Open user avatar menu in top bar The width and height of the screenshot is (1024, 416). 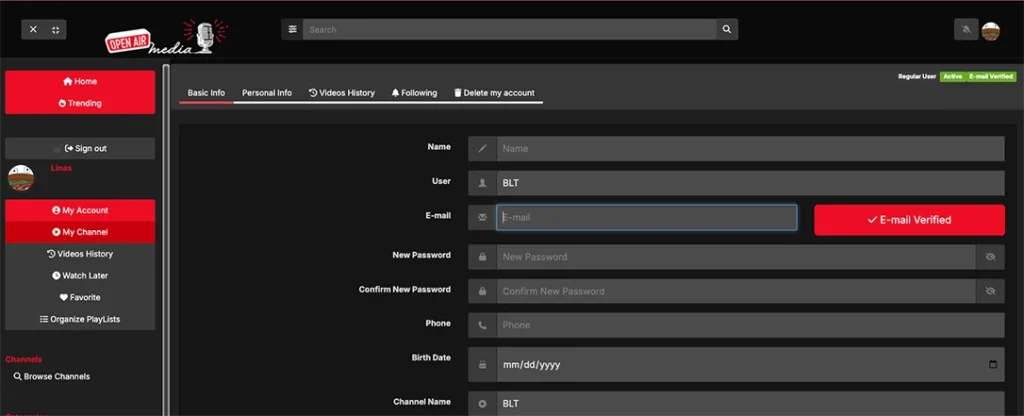tap(990, 30)
